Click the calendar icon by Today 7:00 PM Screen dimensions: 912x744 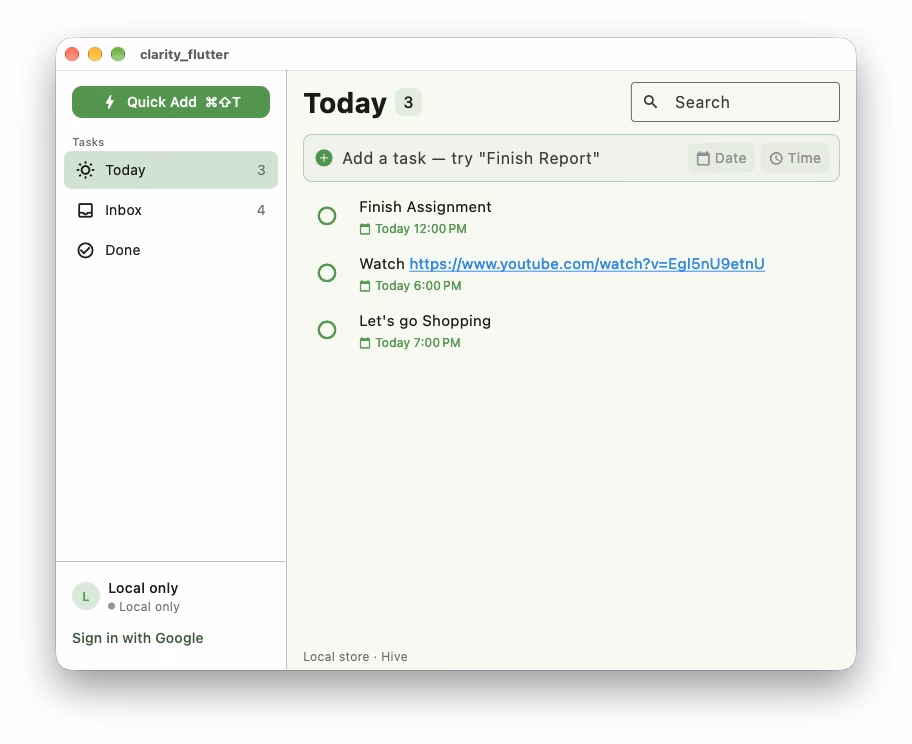(365, 343)
